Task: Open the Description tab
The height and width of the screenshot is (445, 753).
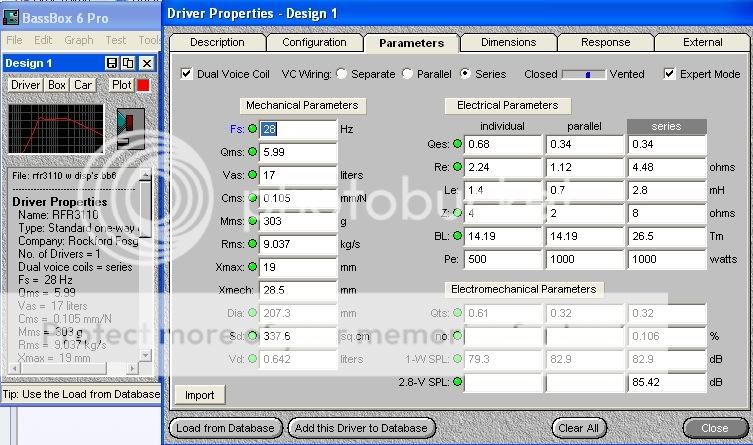Action: tap(217, 42)
